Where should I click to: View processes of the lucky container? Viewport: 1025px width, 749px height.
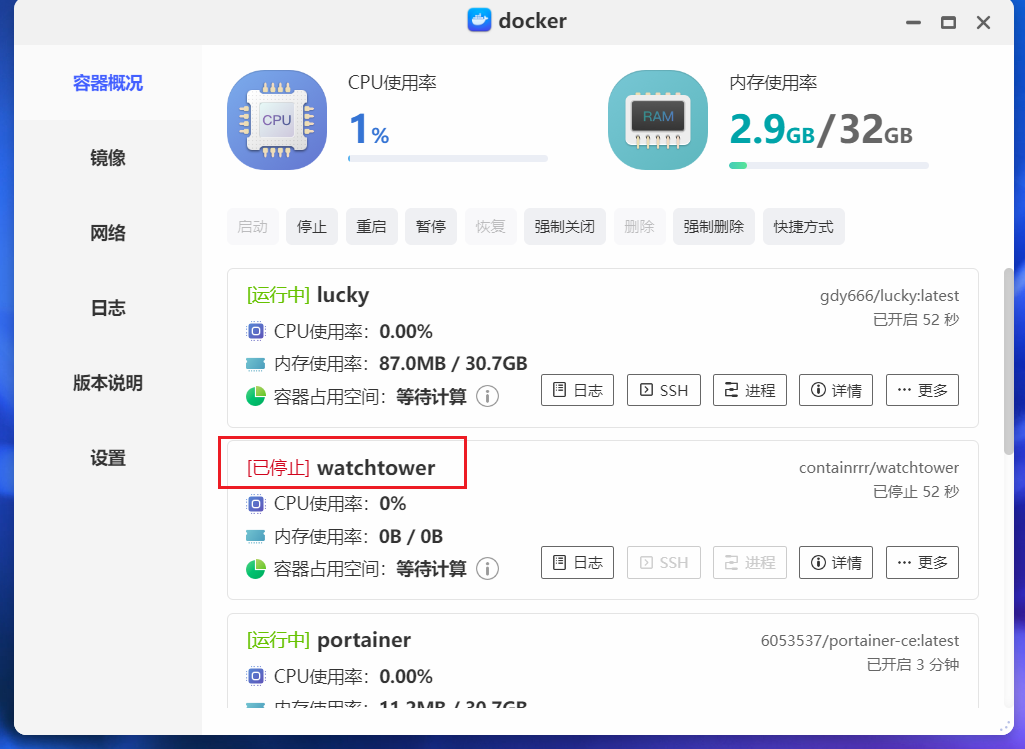pyautogui.click(x=749, y=390)
